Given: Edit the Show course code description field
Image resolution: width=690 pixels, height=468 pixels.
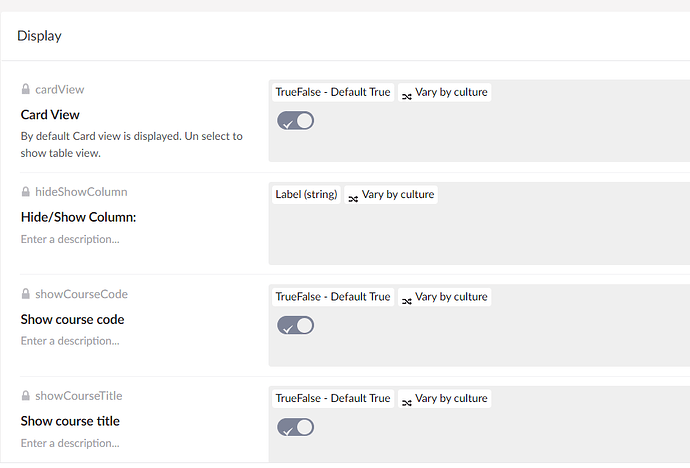Looking at the screenshot, I should [70, 341].
